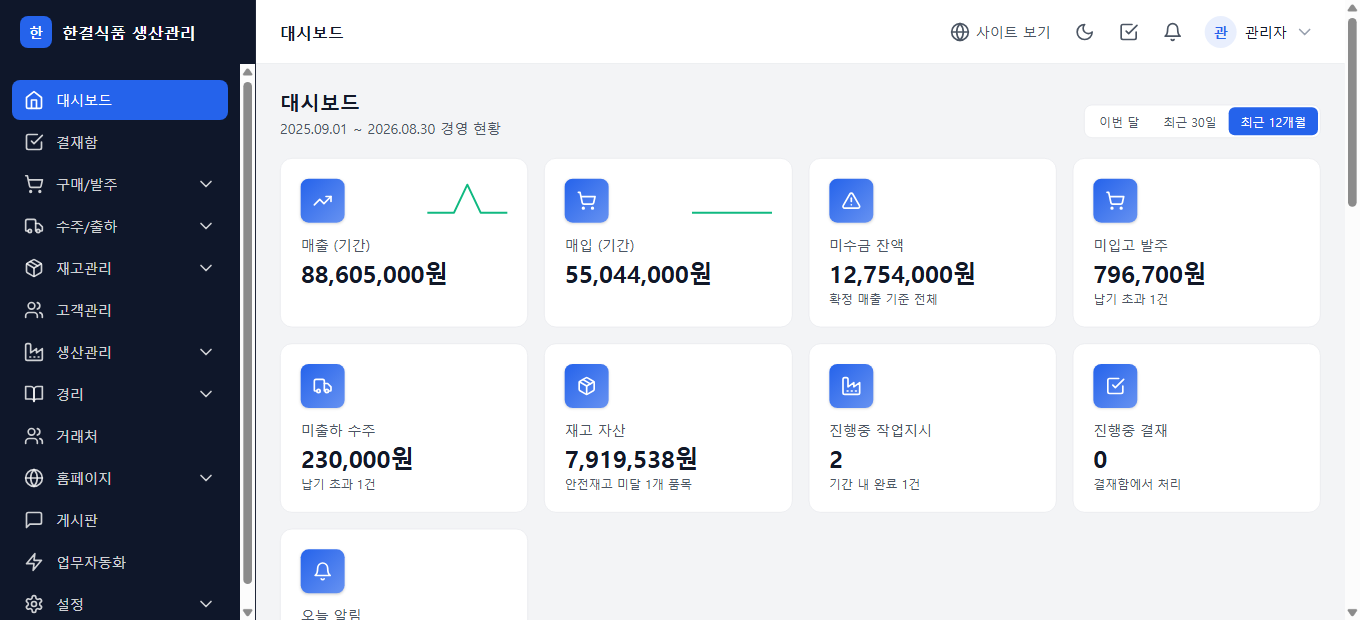Click the 한결식품 생산관리 title

pos(129,32)
